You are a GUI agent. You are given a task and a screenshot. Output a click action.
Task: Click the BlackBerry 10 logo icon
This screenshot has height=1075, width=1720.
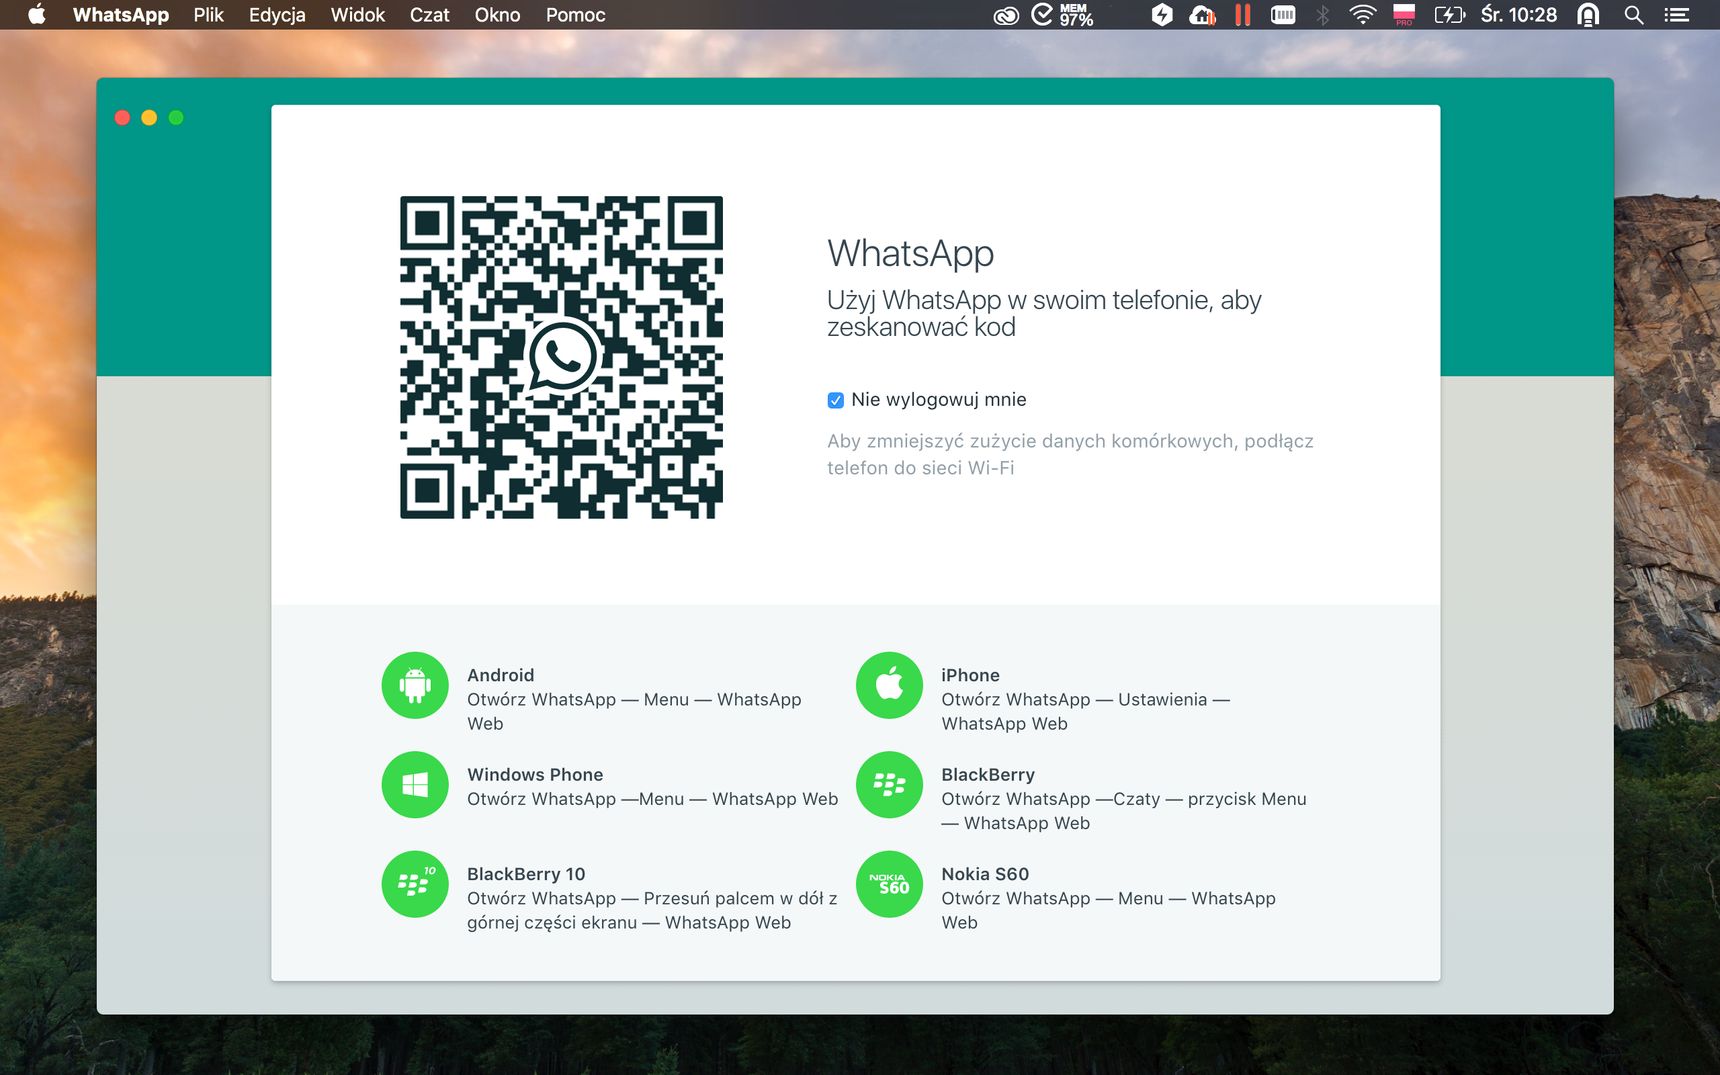[415, 884]
